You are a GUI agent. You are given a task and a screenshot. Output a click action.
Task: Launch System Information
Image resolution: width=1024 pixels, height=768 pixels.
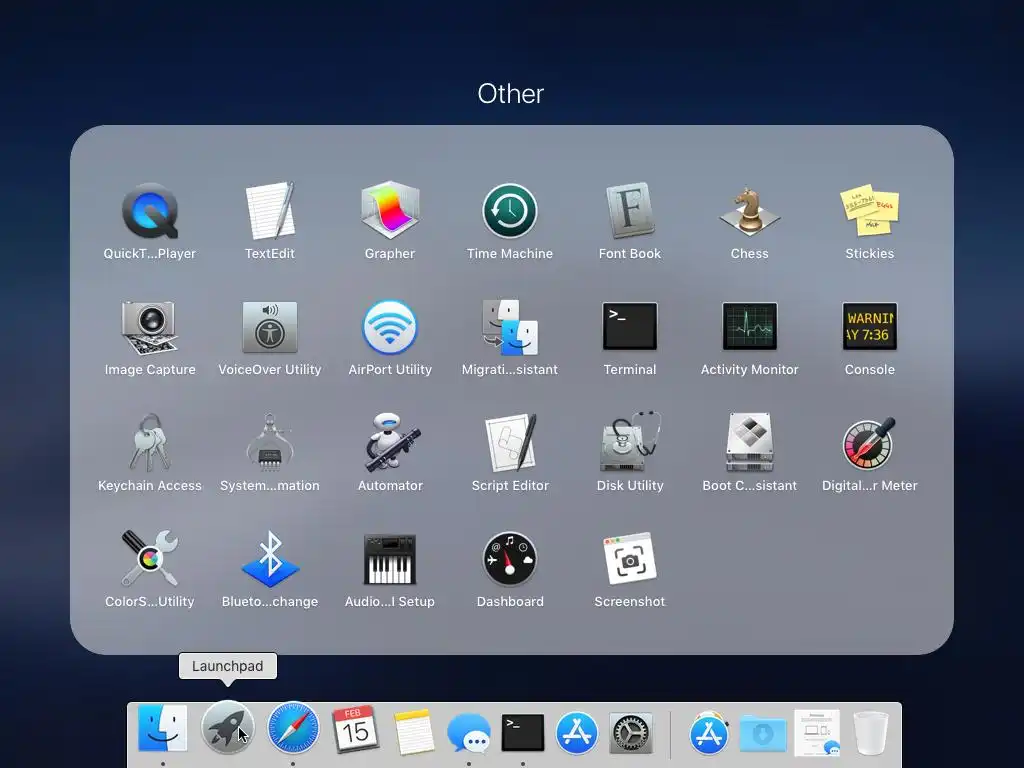(270, 443)
